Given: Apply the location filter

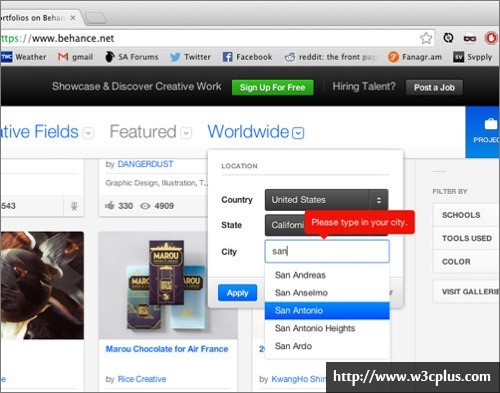Looking at the screenshot, I should pos(237,293).
